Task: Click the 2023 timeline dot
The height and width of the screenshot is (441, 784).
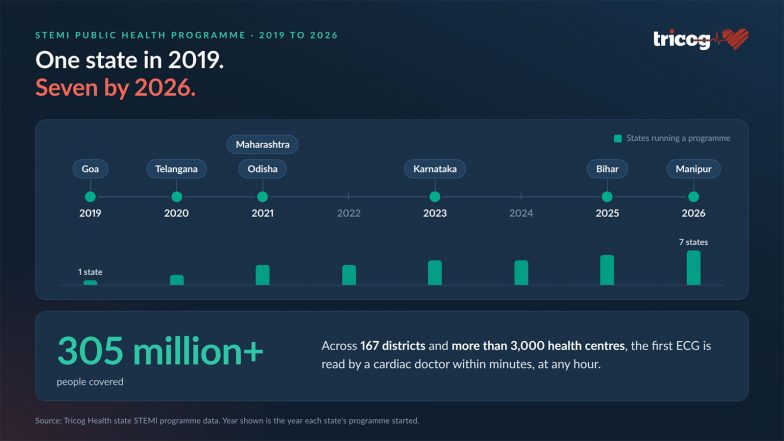Action: click(435, 197)
